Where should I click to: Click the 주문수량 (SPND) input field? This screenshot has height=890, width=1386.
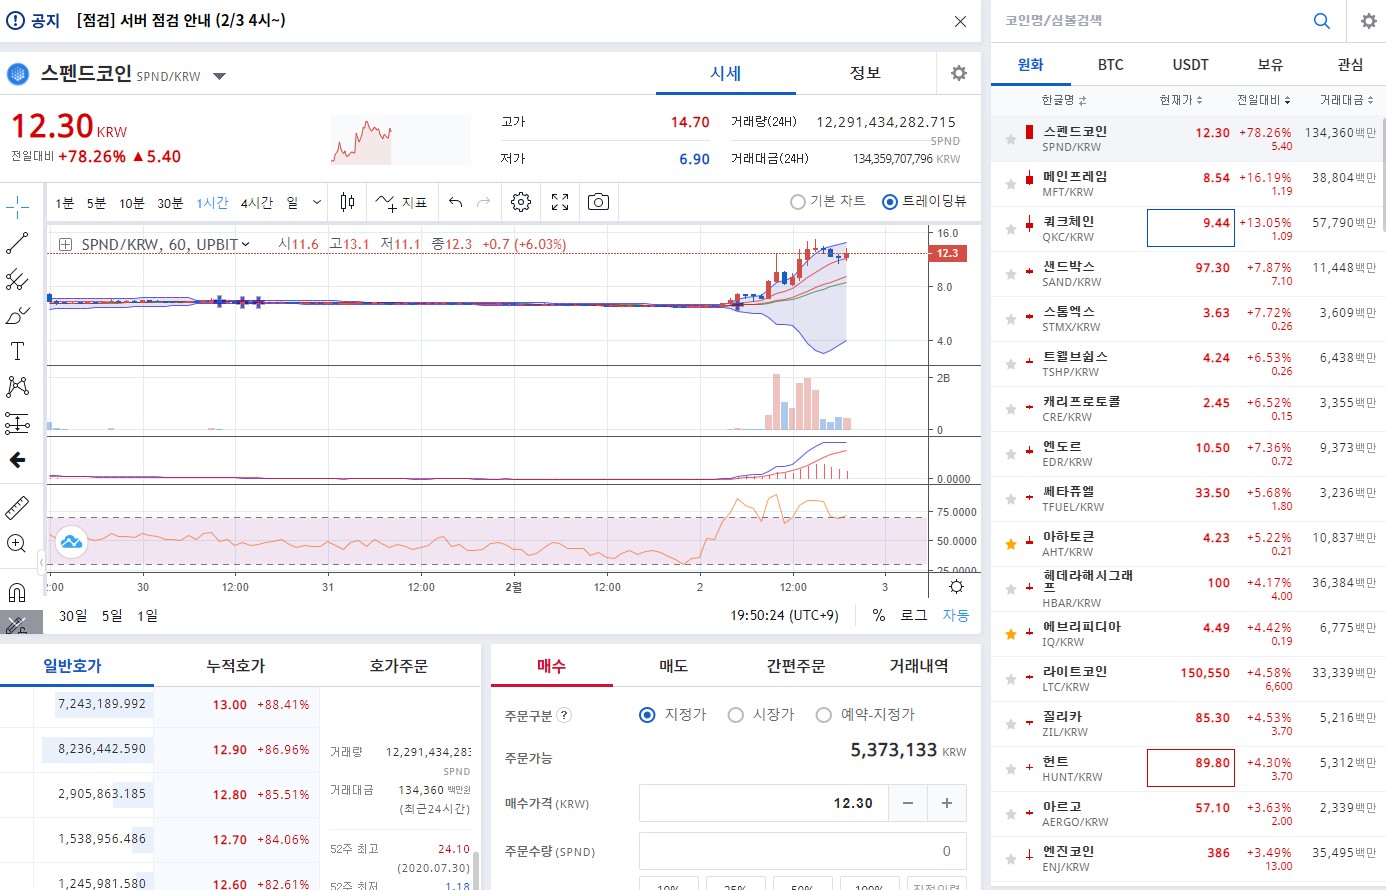tap(802, 851)
